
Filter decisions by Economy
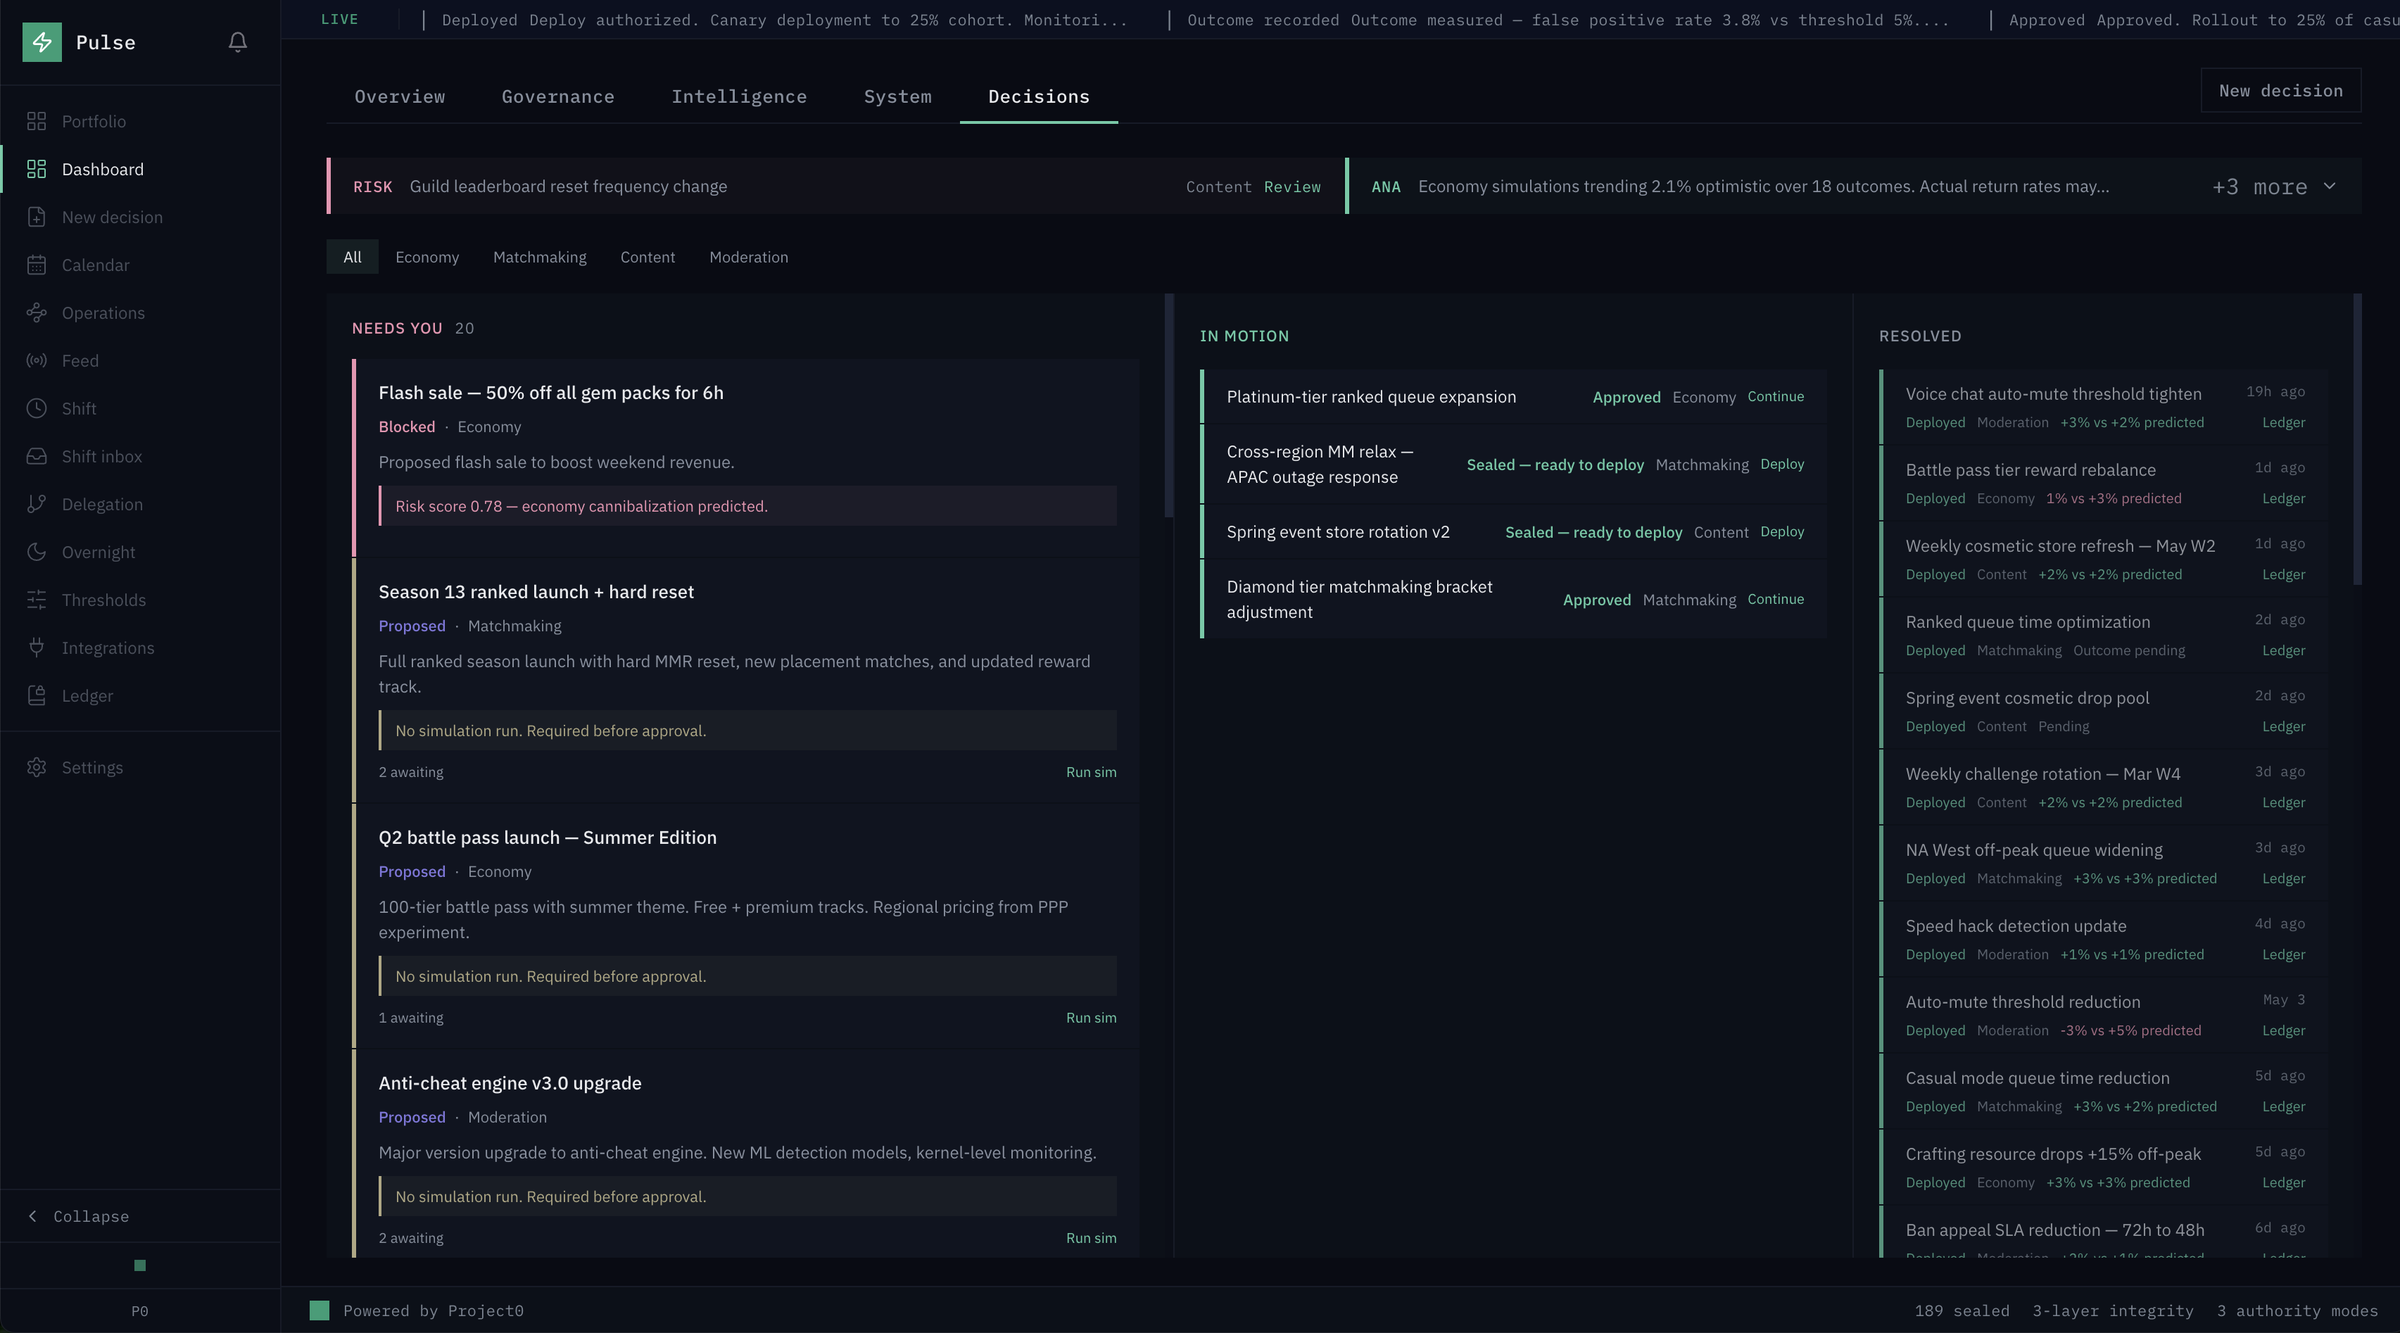point(427,257)
